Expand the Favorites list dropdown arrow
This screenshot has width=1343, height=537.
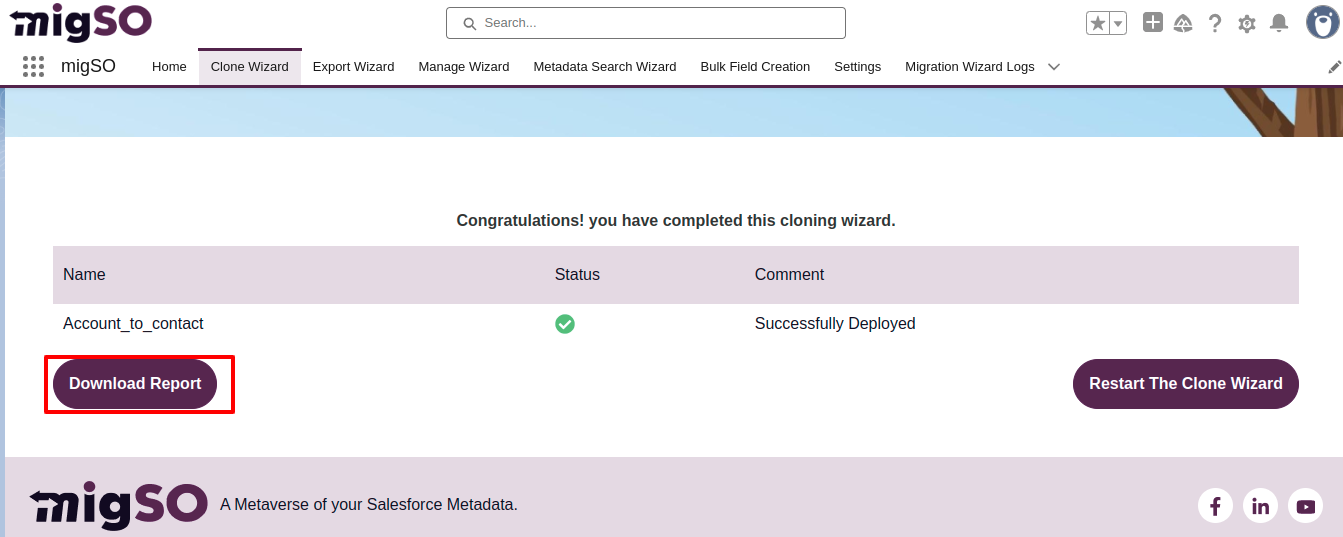tap(1118, 23)
